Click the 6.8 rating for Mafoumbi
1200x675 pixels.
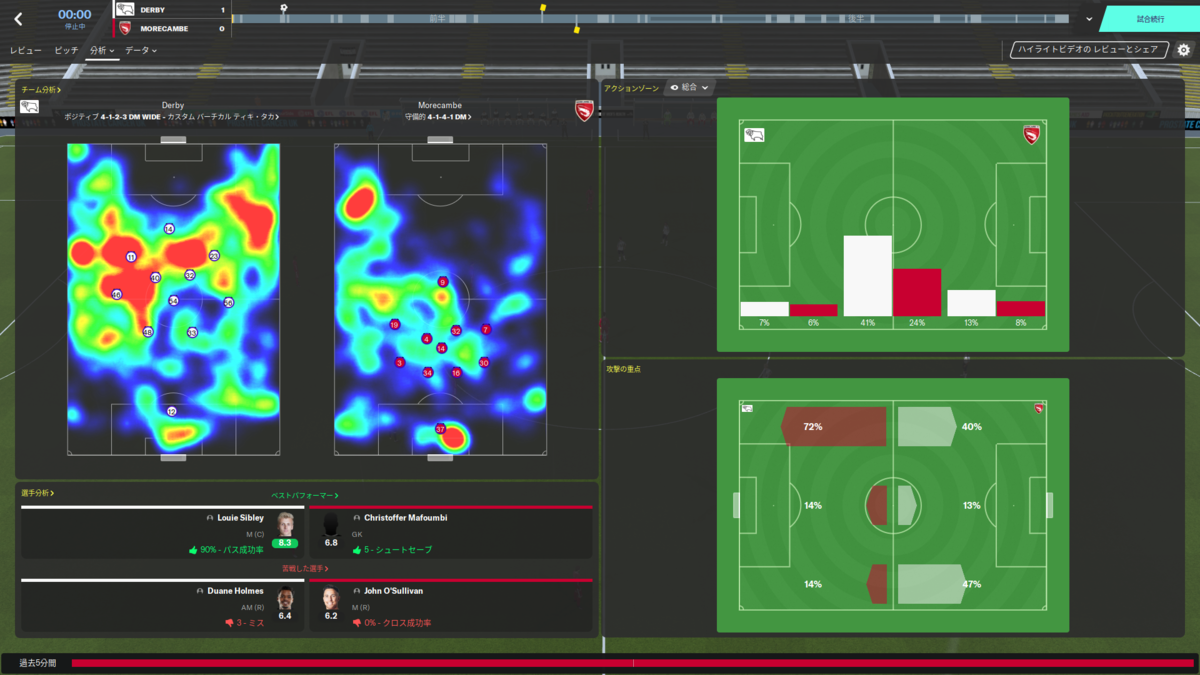coord(331,543)
